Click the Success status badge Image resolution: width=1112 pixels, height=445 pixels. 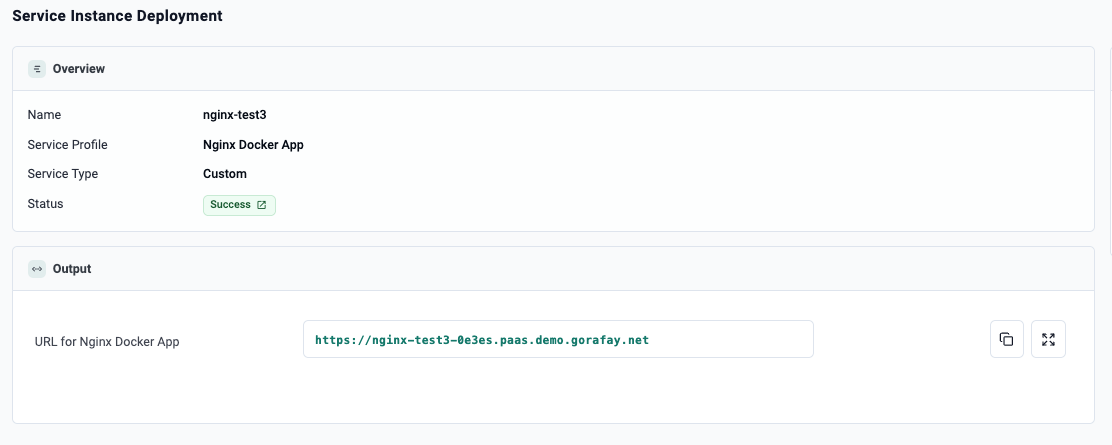tap(231, 205)
